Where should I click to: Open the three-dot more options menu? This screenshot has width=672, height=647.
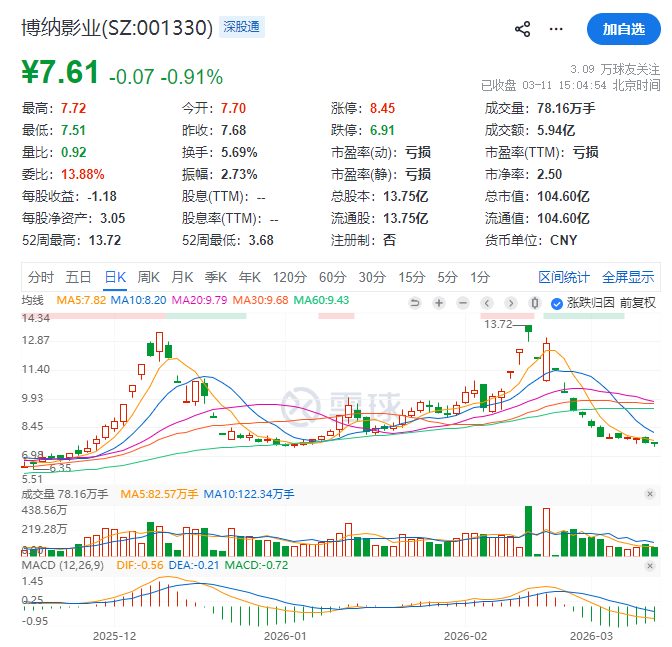pos(555,29)
